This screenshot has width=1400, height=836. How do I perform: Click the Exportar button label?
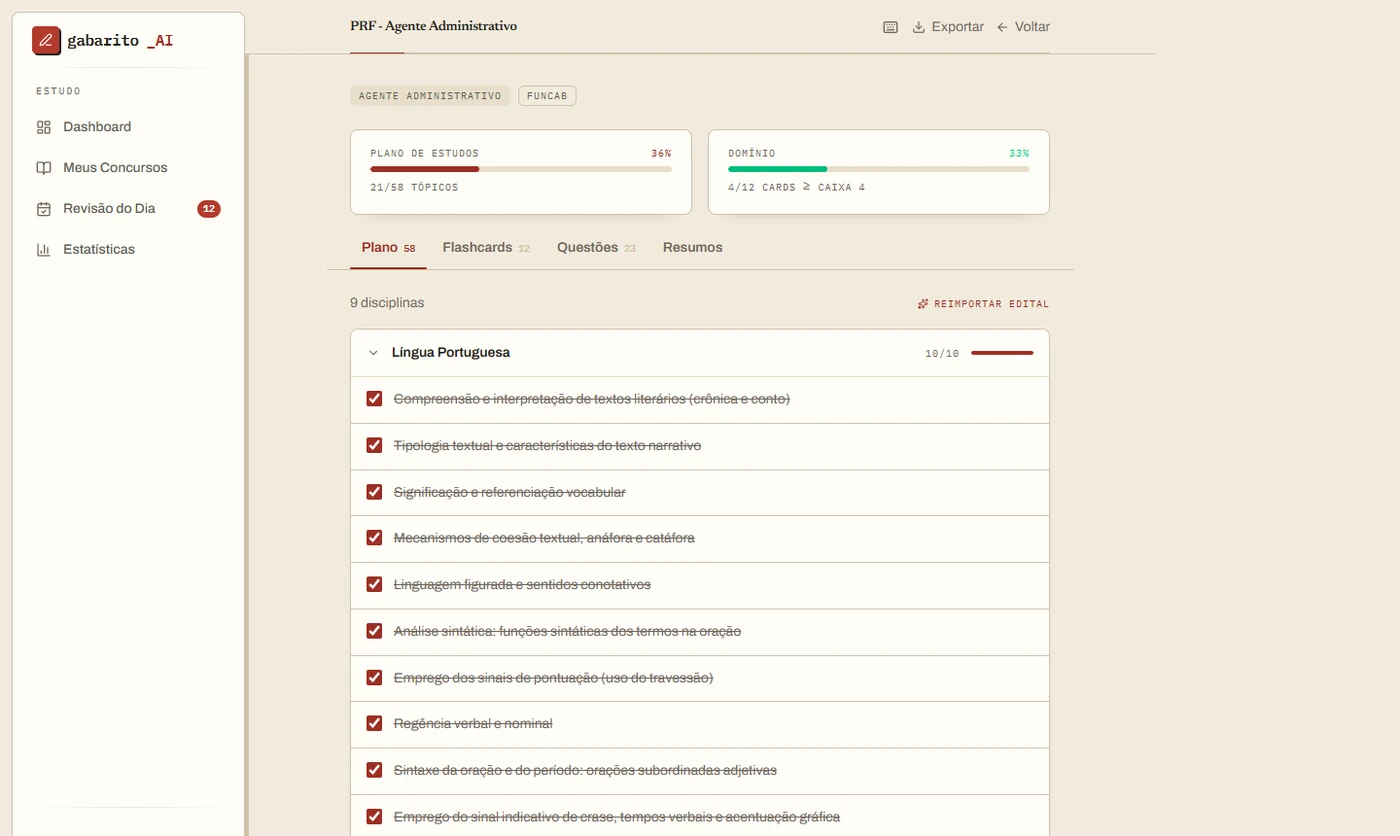[958, 27]
